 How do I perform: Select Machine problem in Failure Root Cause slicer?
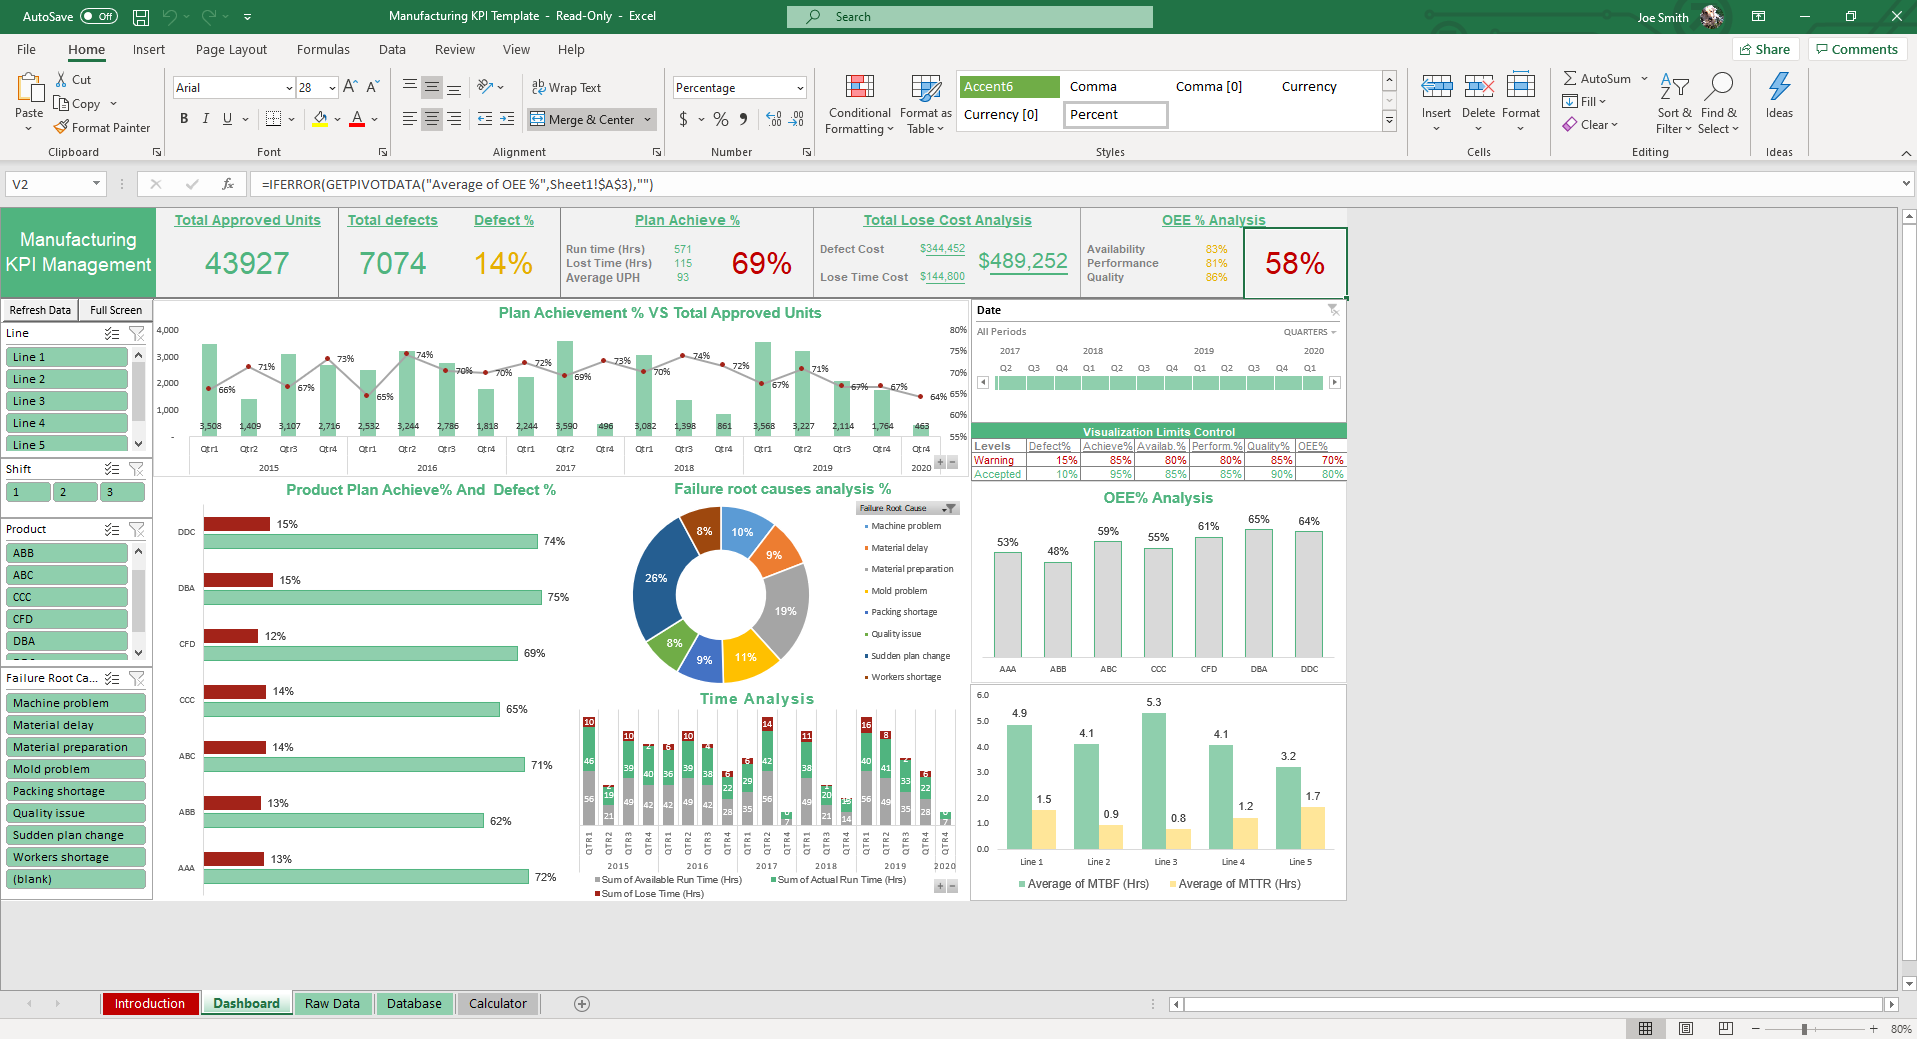(75, 702)
